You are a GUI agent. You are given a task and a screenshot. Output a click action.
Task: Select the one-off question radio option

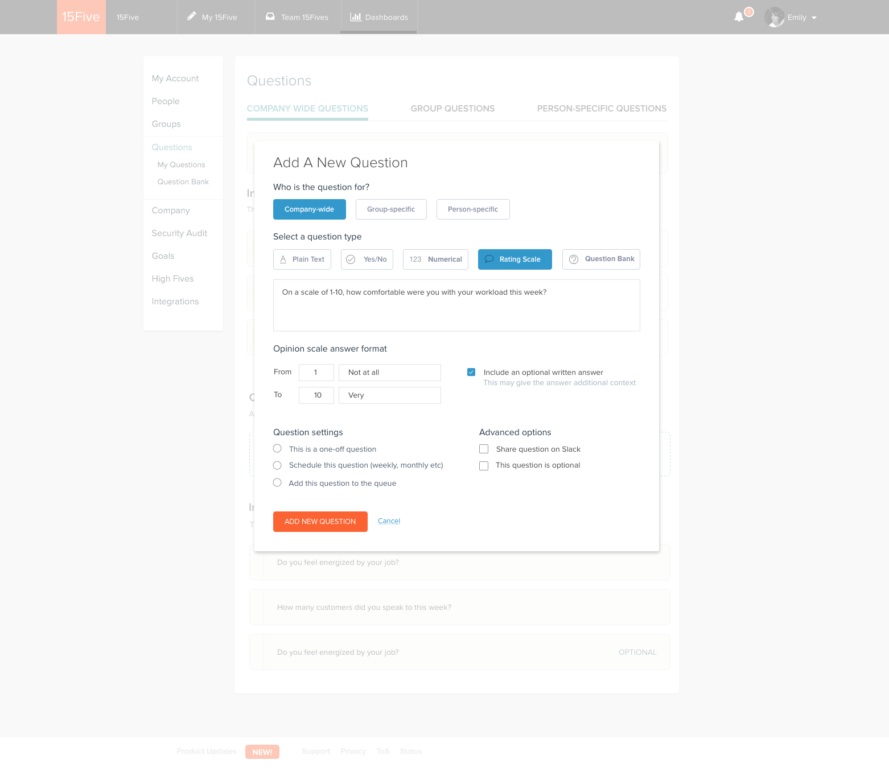click(278, 449)
